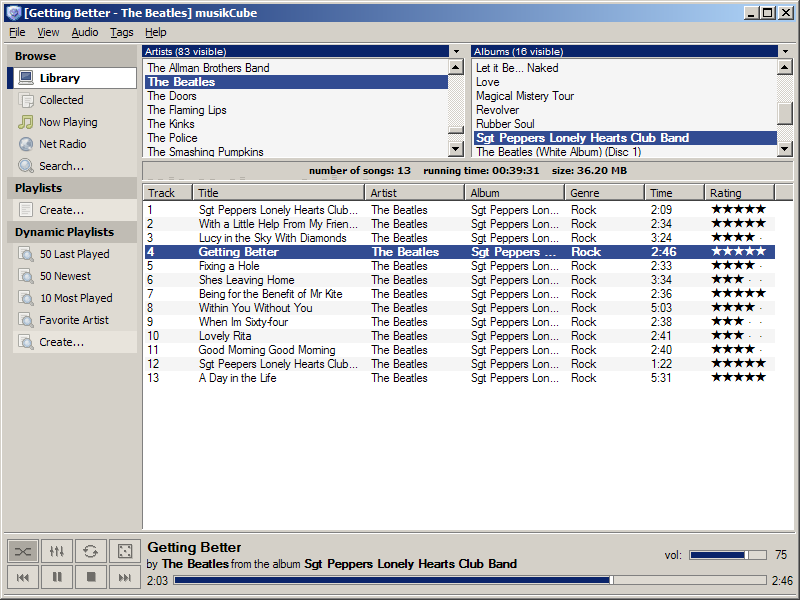
Task: Change star rating of Lovely Rita
Action: (738, 336)
